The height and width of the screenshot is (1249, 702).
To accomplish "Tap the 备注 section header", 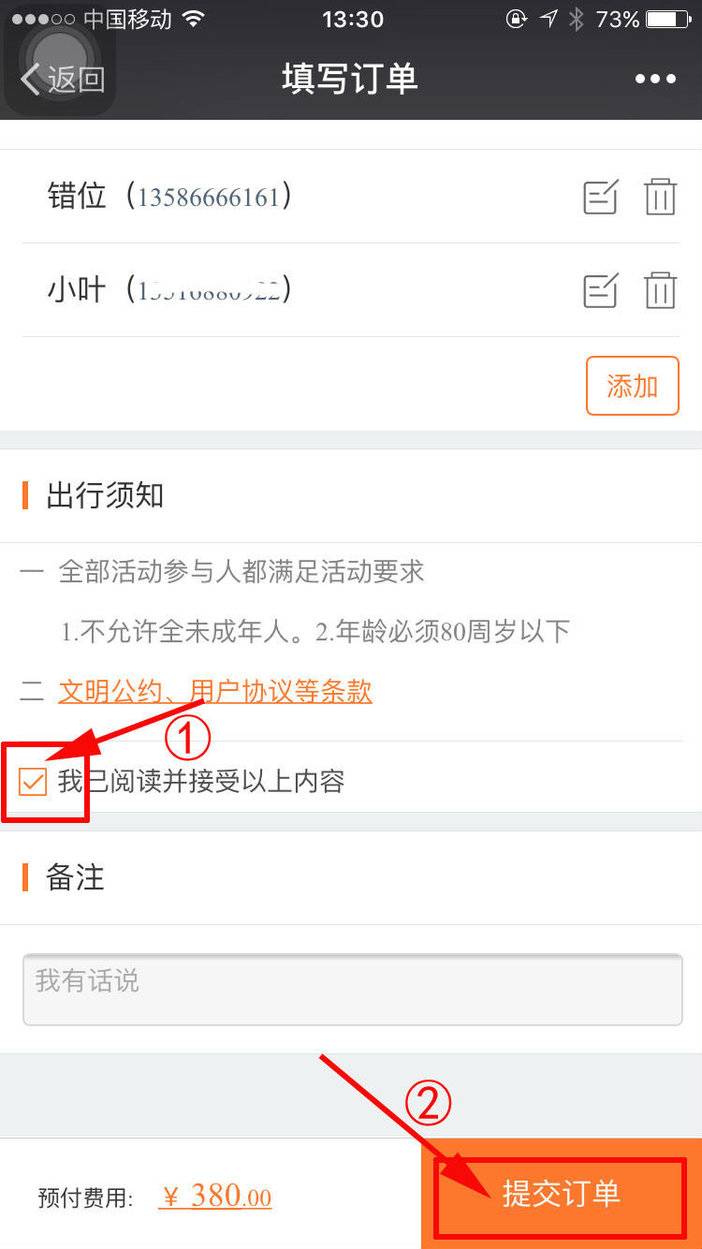I will coord(75,877).
